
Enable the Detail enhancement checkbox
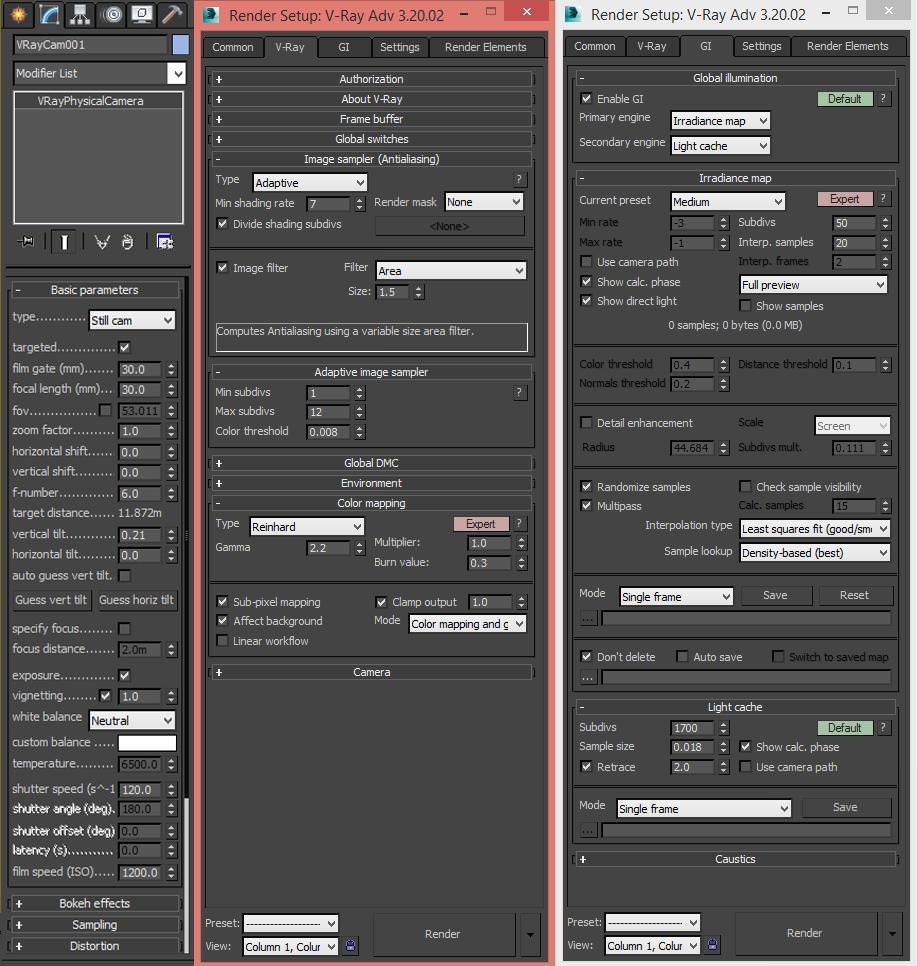click(587, 423)
